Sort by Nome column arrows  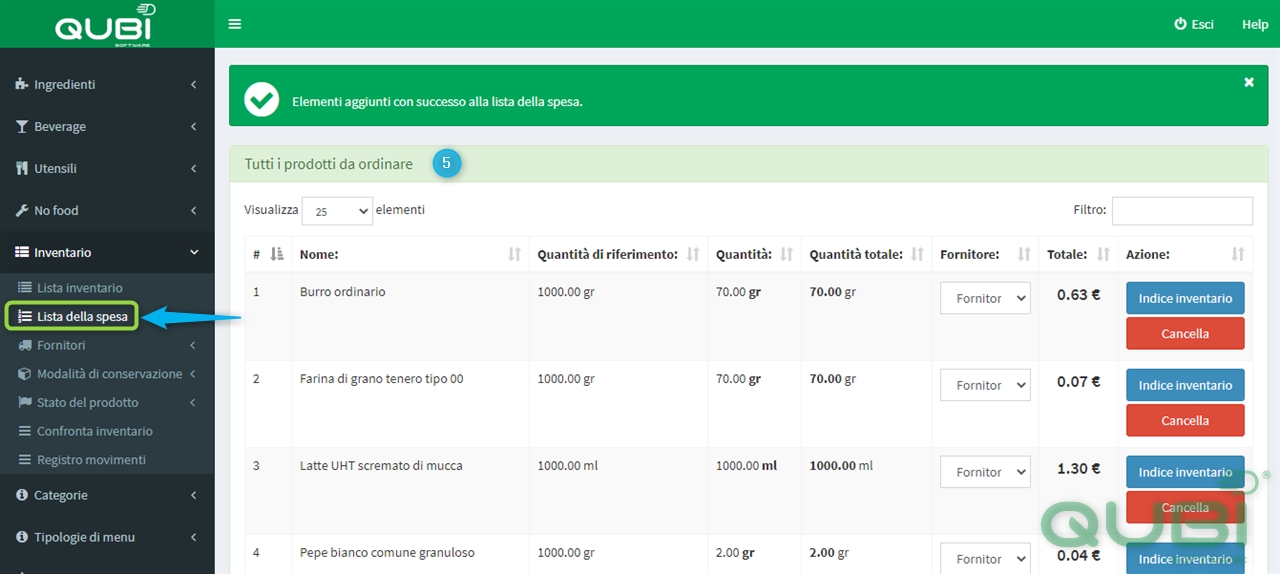(514, 255)
